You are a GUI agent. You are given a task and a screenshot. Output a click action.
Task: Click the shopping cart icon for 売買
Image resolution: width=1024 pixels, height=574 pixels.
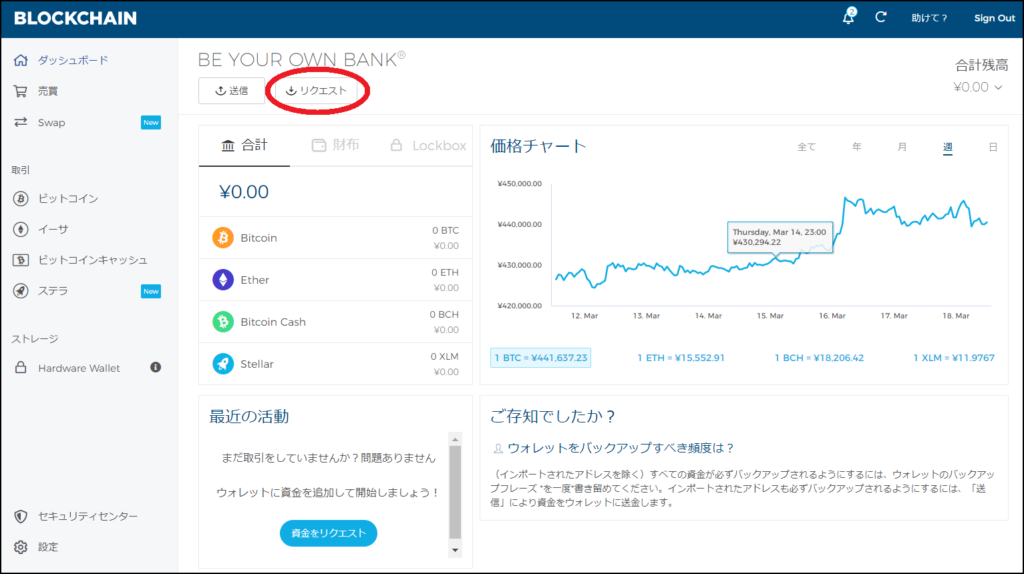click(x=21, y=91)
